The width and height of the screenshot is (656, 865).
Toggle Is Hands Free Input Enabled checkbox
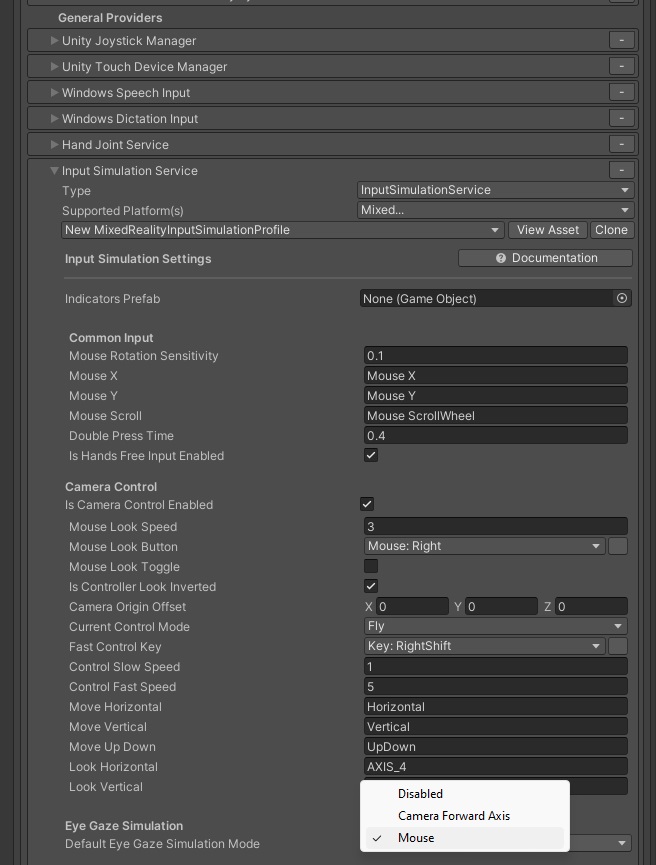tap(371, 456)
